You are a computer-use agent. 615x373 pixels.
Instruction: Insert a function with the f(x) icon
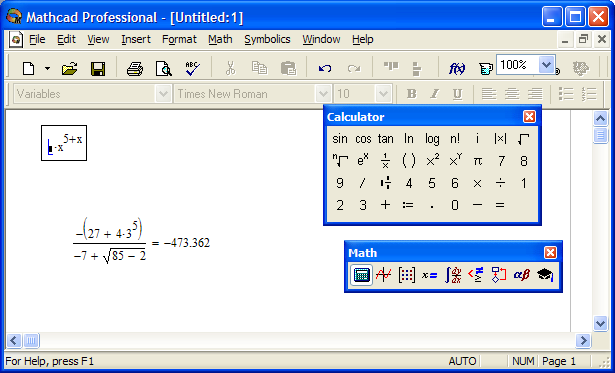coord(457,69)
